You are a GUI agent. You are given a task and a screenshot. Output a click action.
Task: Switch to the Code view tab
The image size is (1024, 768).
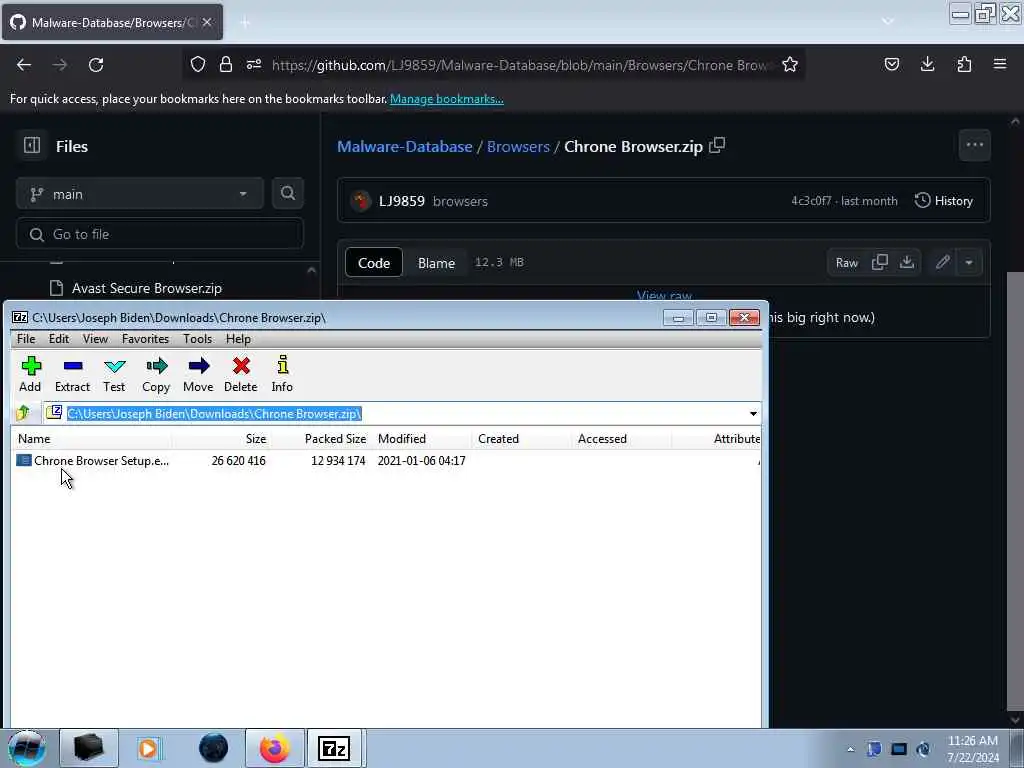click(374, 263)
